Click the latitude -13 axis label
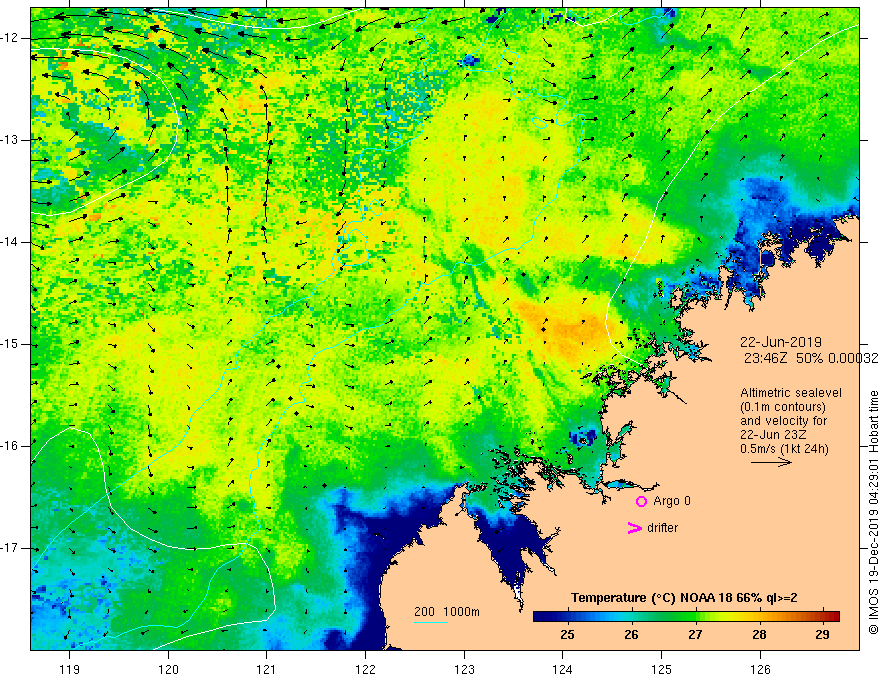 pos(10,140)
